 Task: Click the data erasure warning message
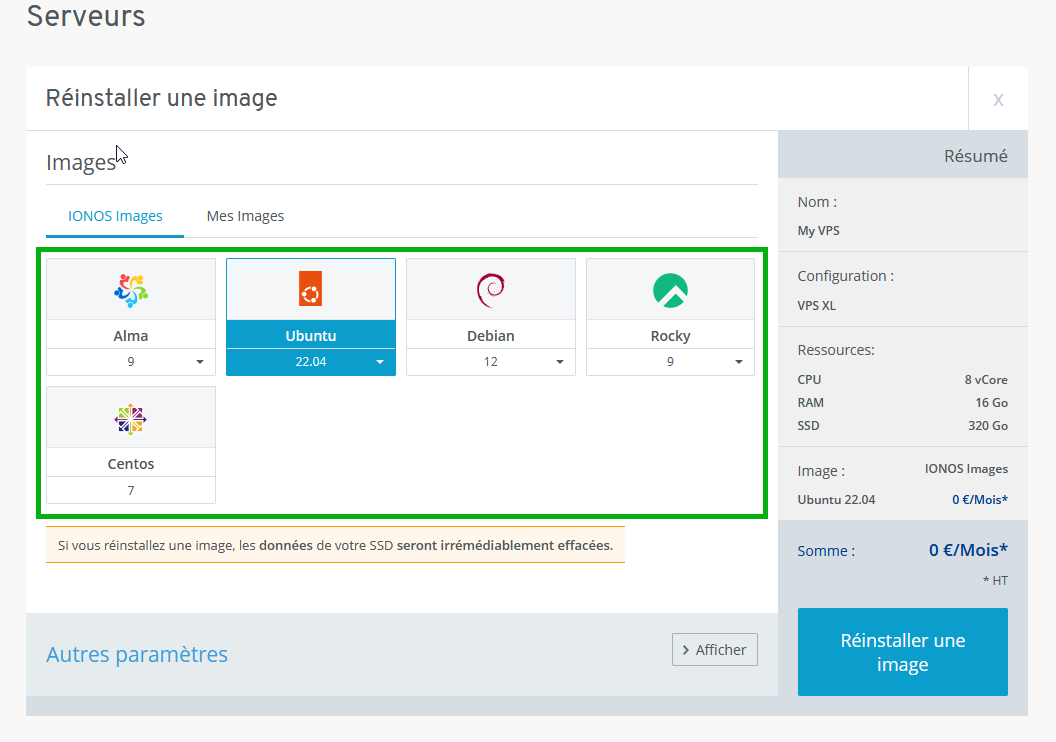(x=335, y=545)
